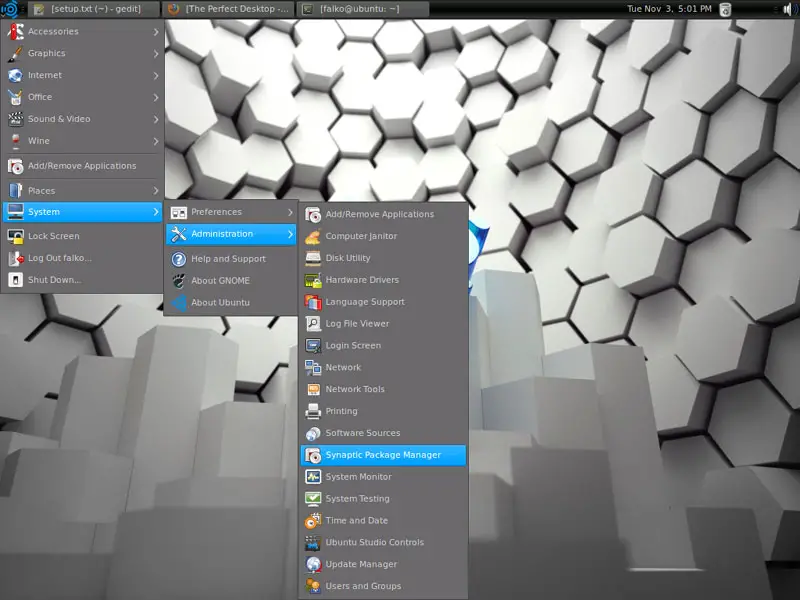800x600 pixels.
Task: Click the Log Out falko icon
Action: (15, 258)
